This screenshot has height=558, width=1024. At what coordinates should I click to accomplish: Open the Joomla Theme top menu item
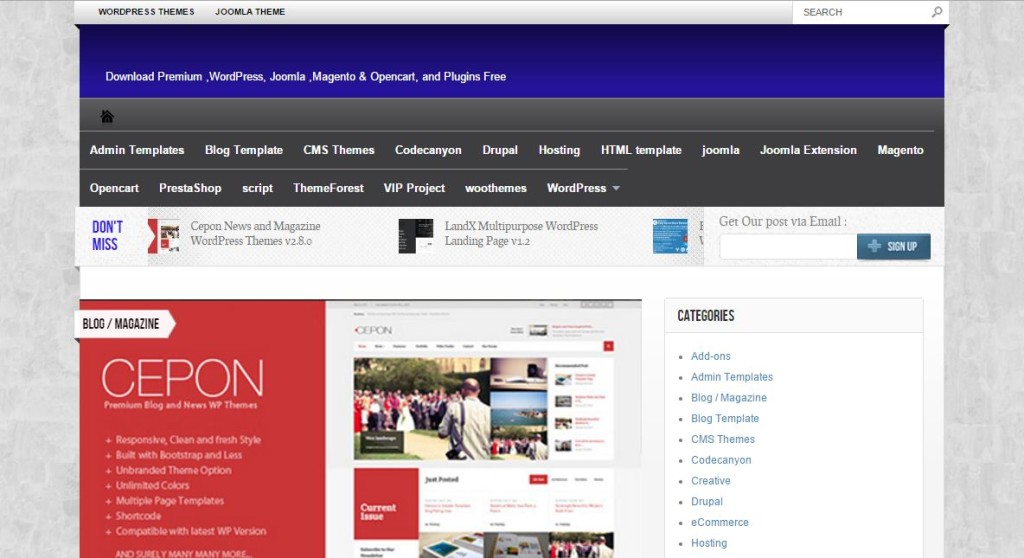(x=250, y=12)
